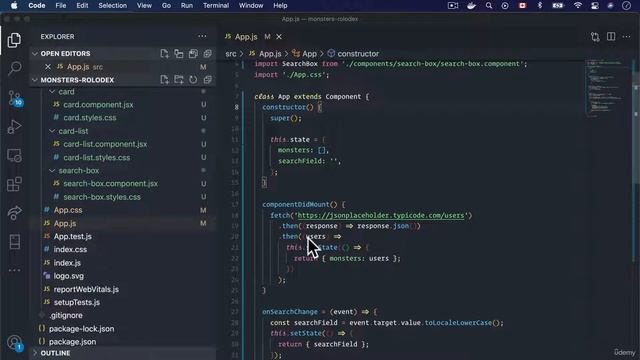Save all open editors
The image size is (640, 360).
click(x=193, y=53)
